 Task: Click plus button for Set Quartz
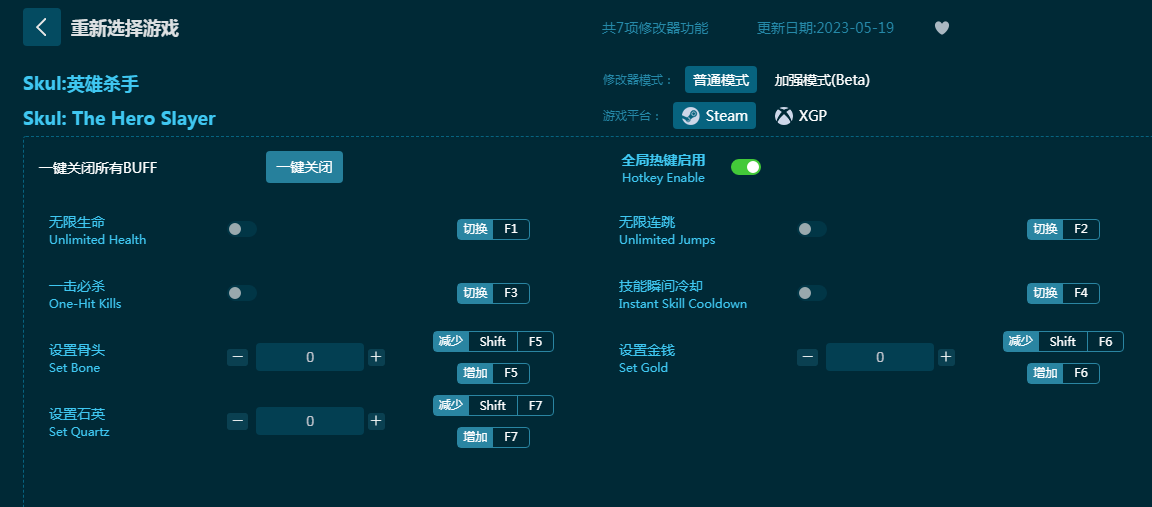click(376, 421)
